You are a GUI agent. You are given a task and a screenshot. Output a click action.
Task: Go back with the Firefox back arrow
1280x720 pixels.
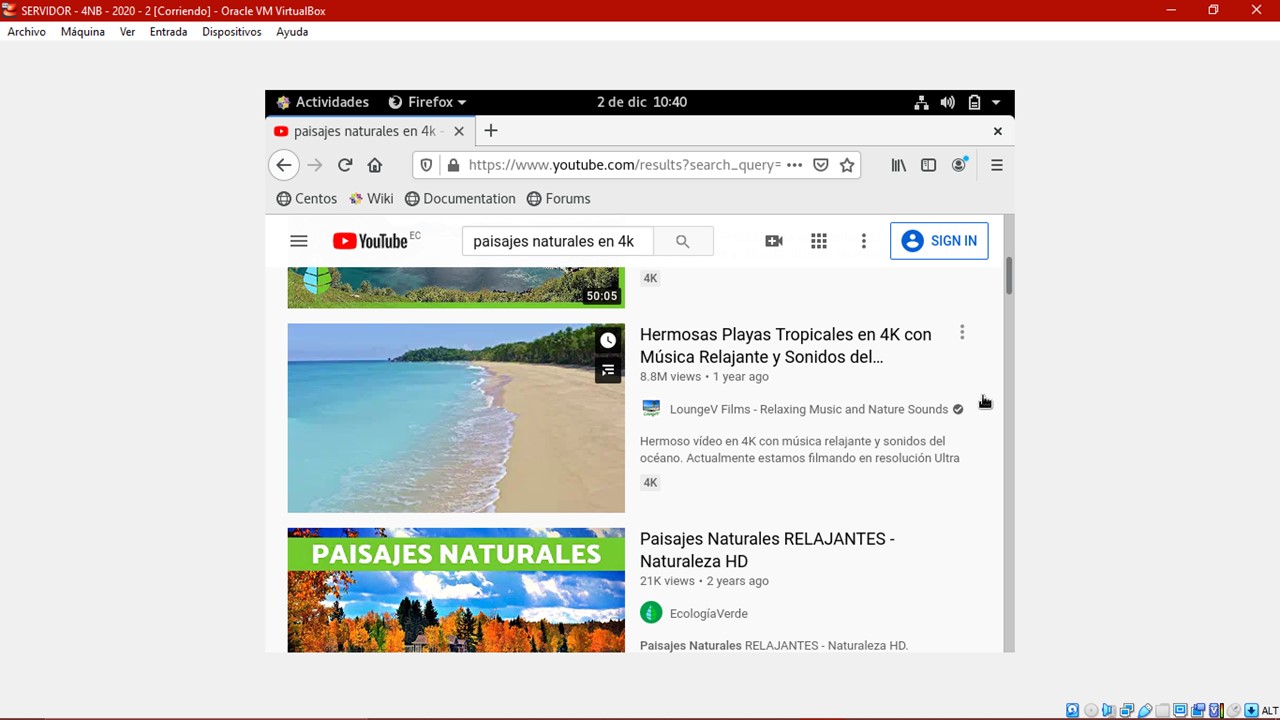(x=284, y=165)
